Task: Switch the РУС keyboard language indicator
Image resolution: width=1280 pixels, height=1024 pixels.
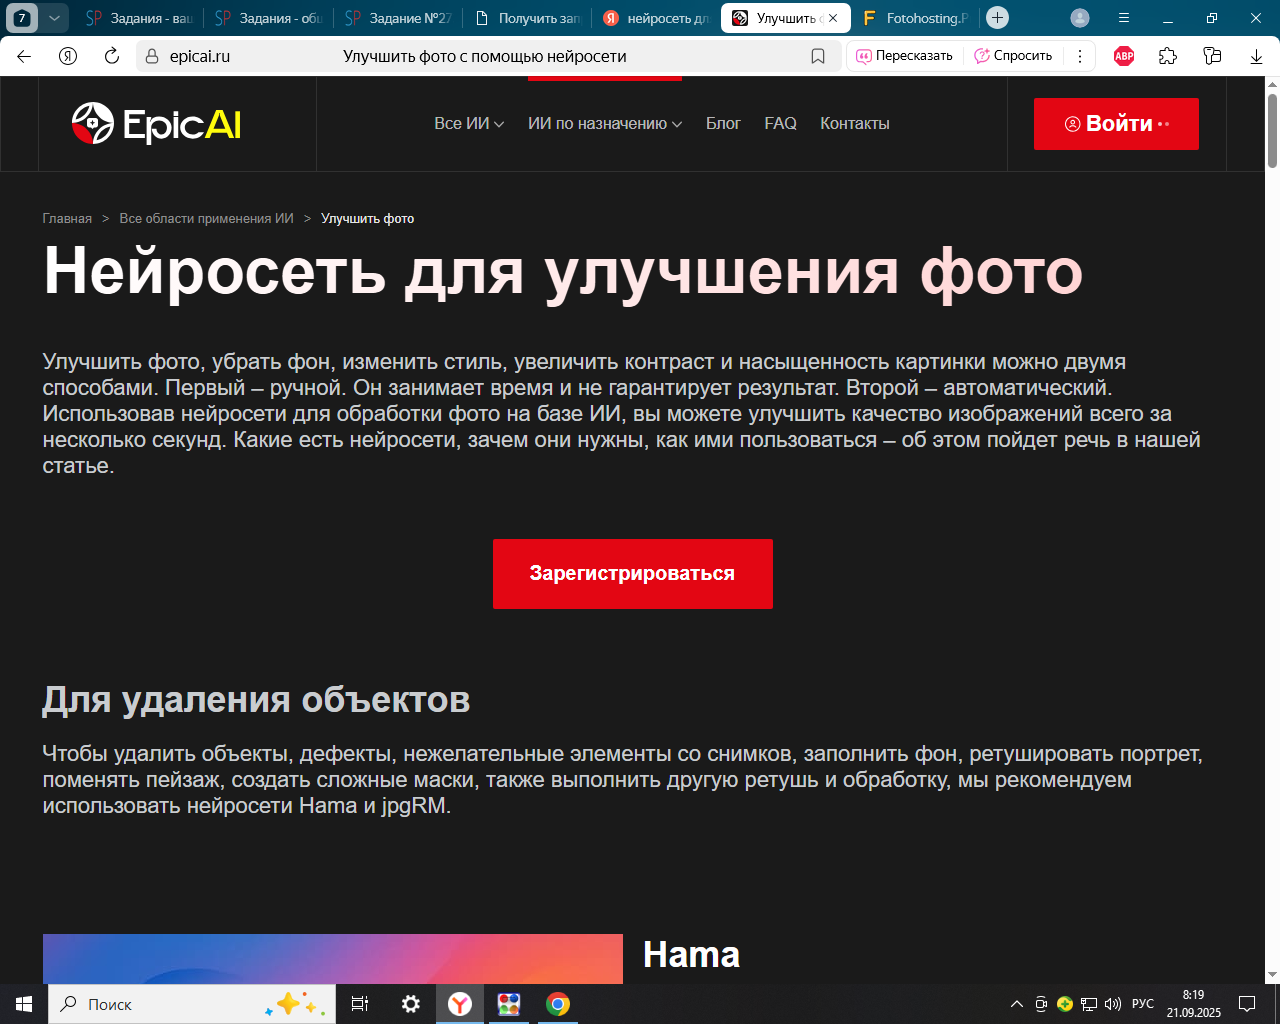Action: 1143,1004
